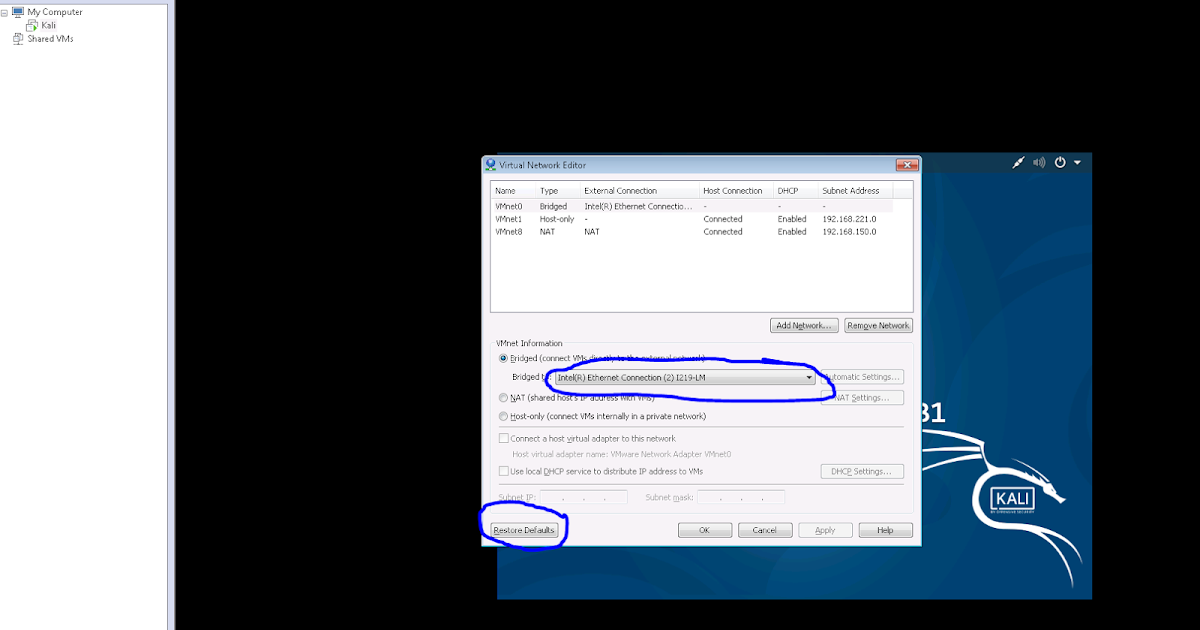
Task: Open the Kali panel status dropdown arrow
Action: point(1079,162)
